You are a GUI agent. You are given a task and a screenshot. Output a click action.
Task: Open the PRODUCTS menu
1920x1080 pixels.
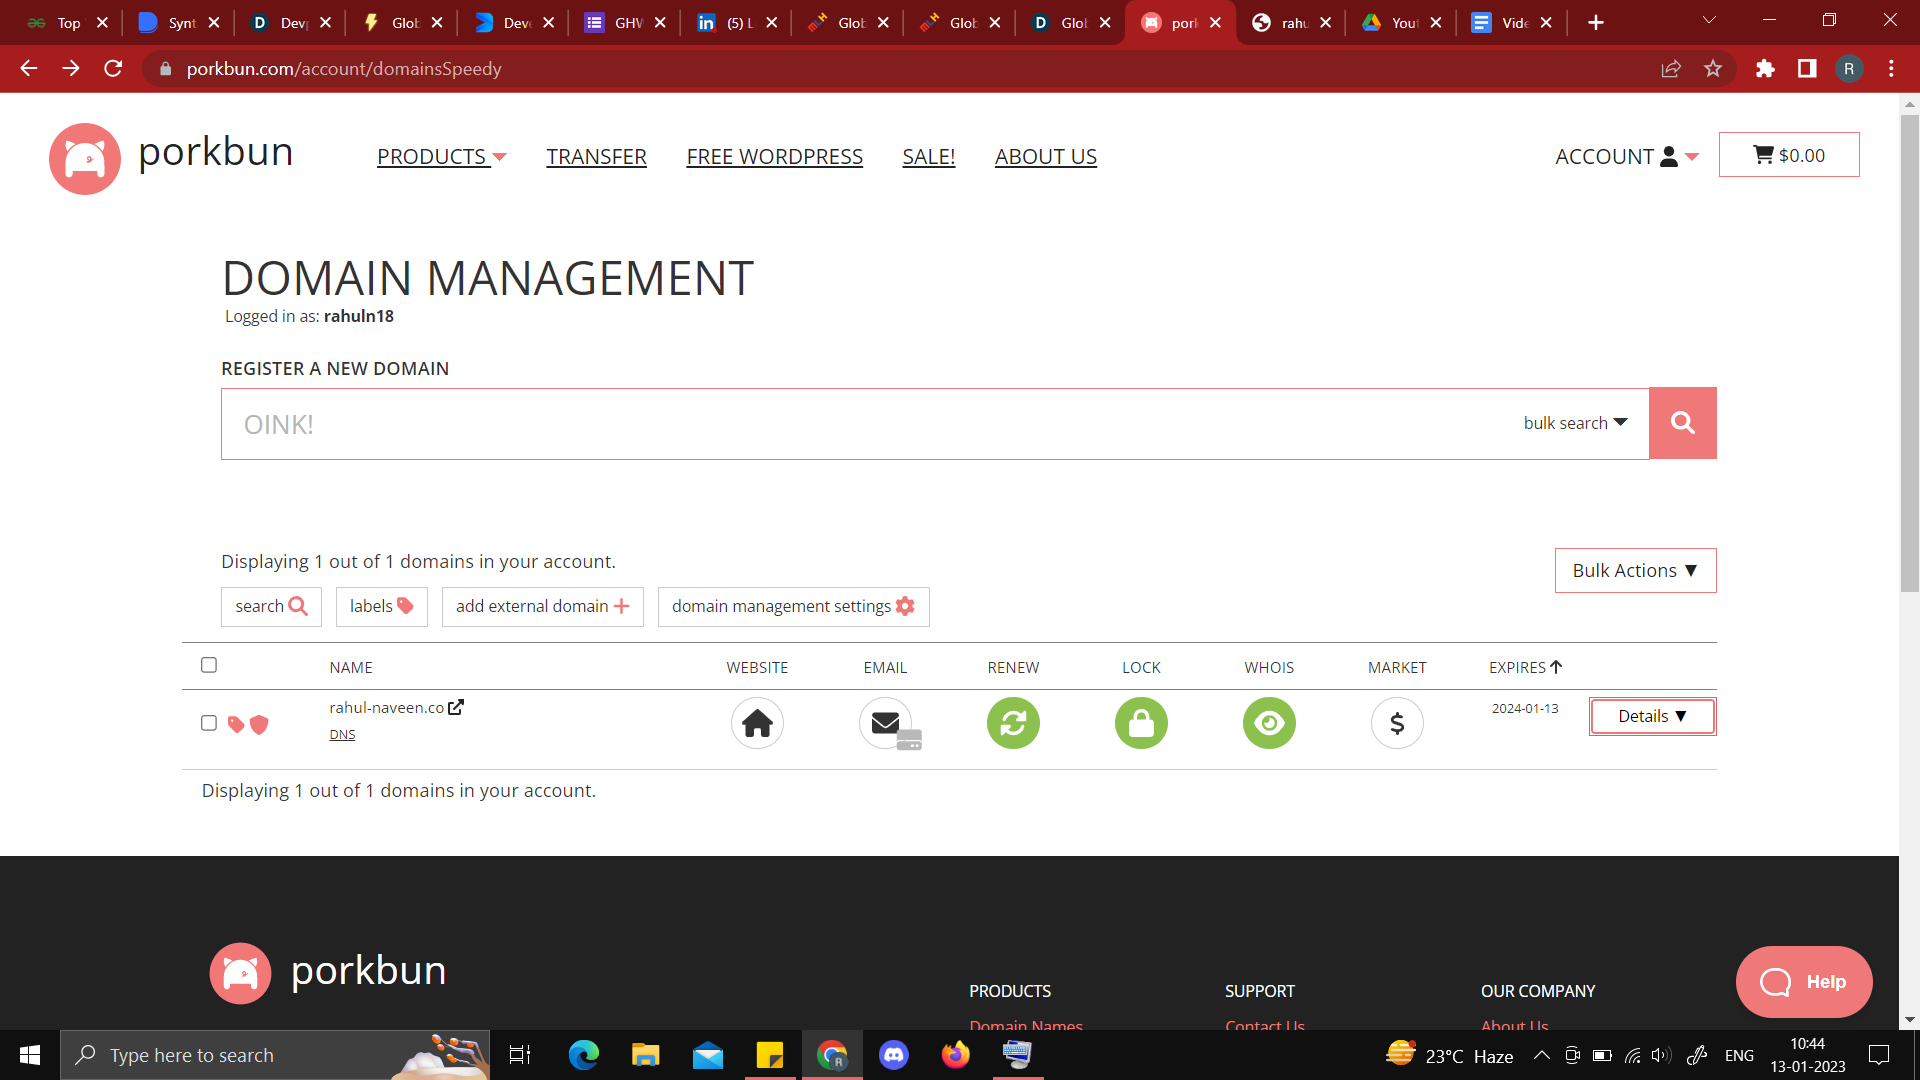[x=441, y=157]
